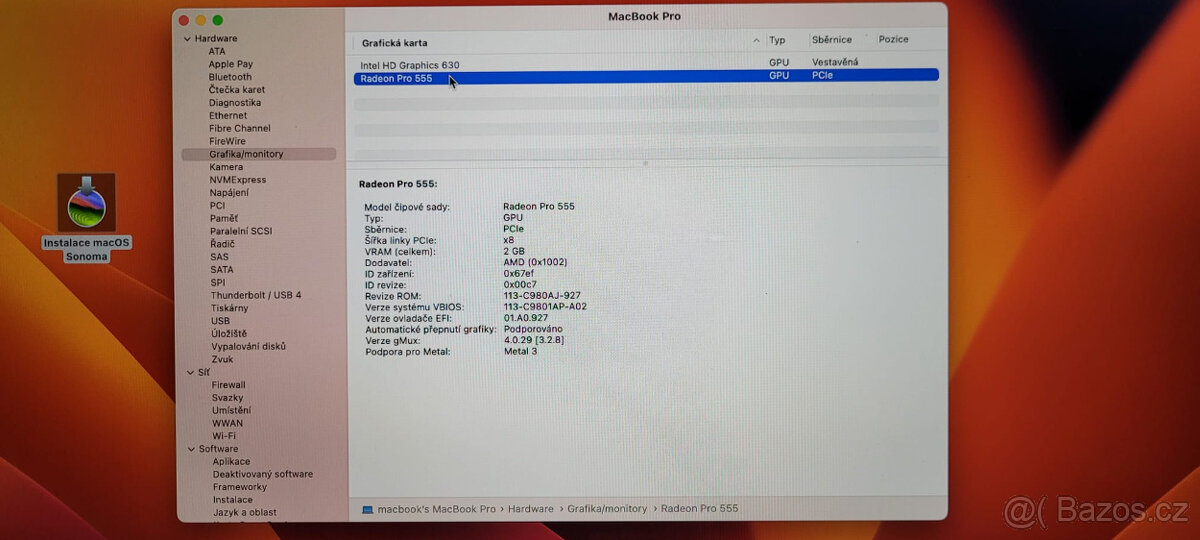This screenshot has width=1200, height=540.
Task: Click the AMD (0x1002) vendor value
Action: [535, 262]
